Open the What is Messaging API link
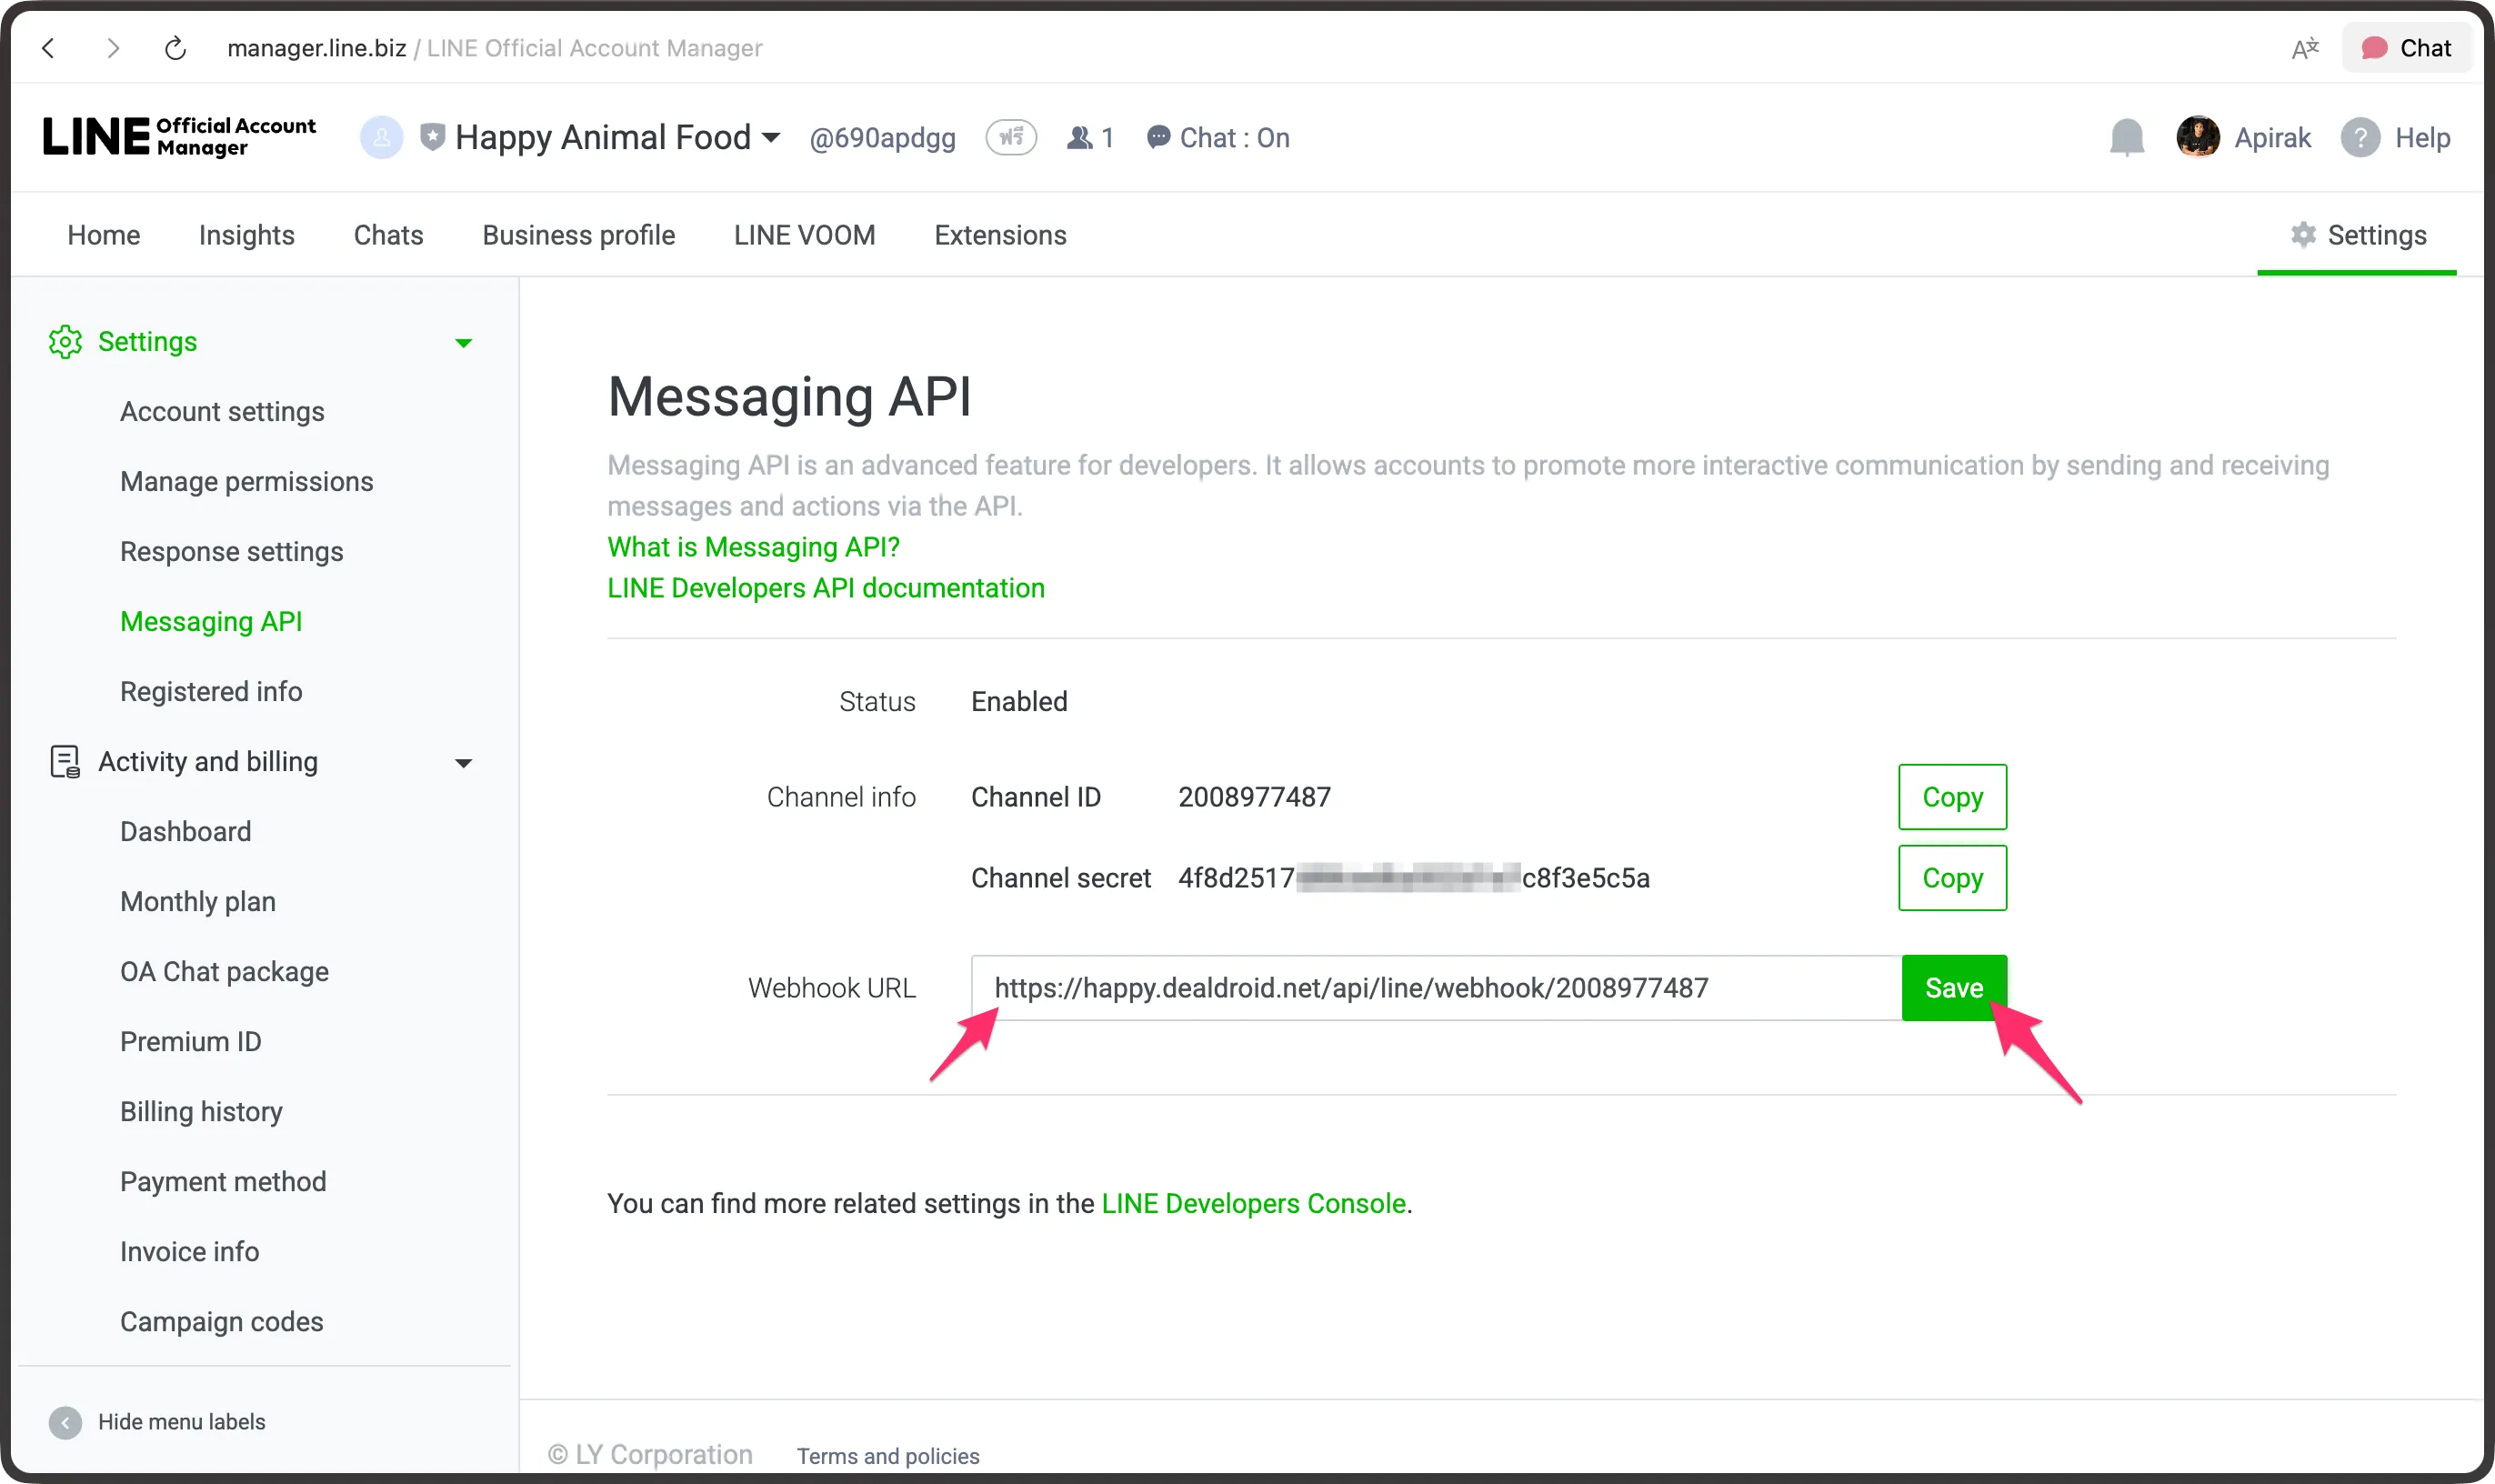The height and width of the screenshot is (1484, 2495). click(x=753, y=546)
